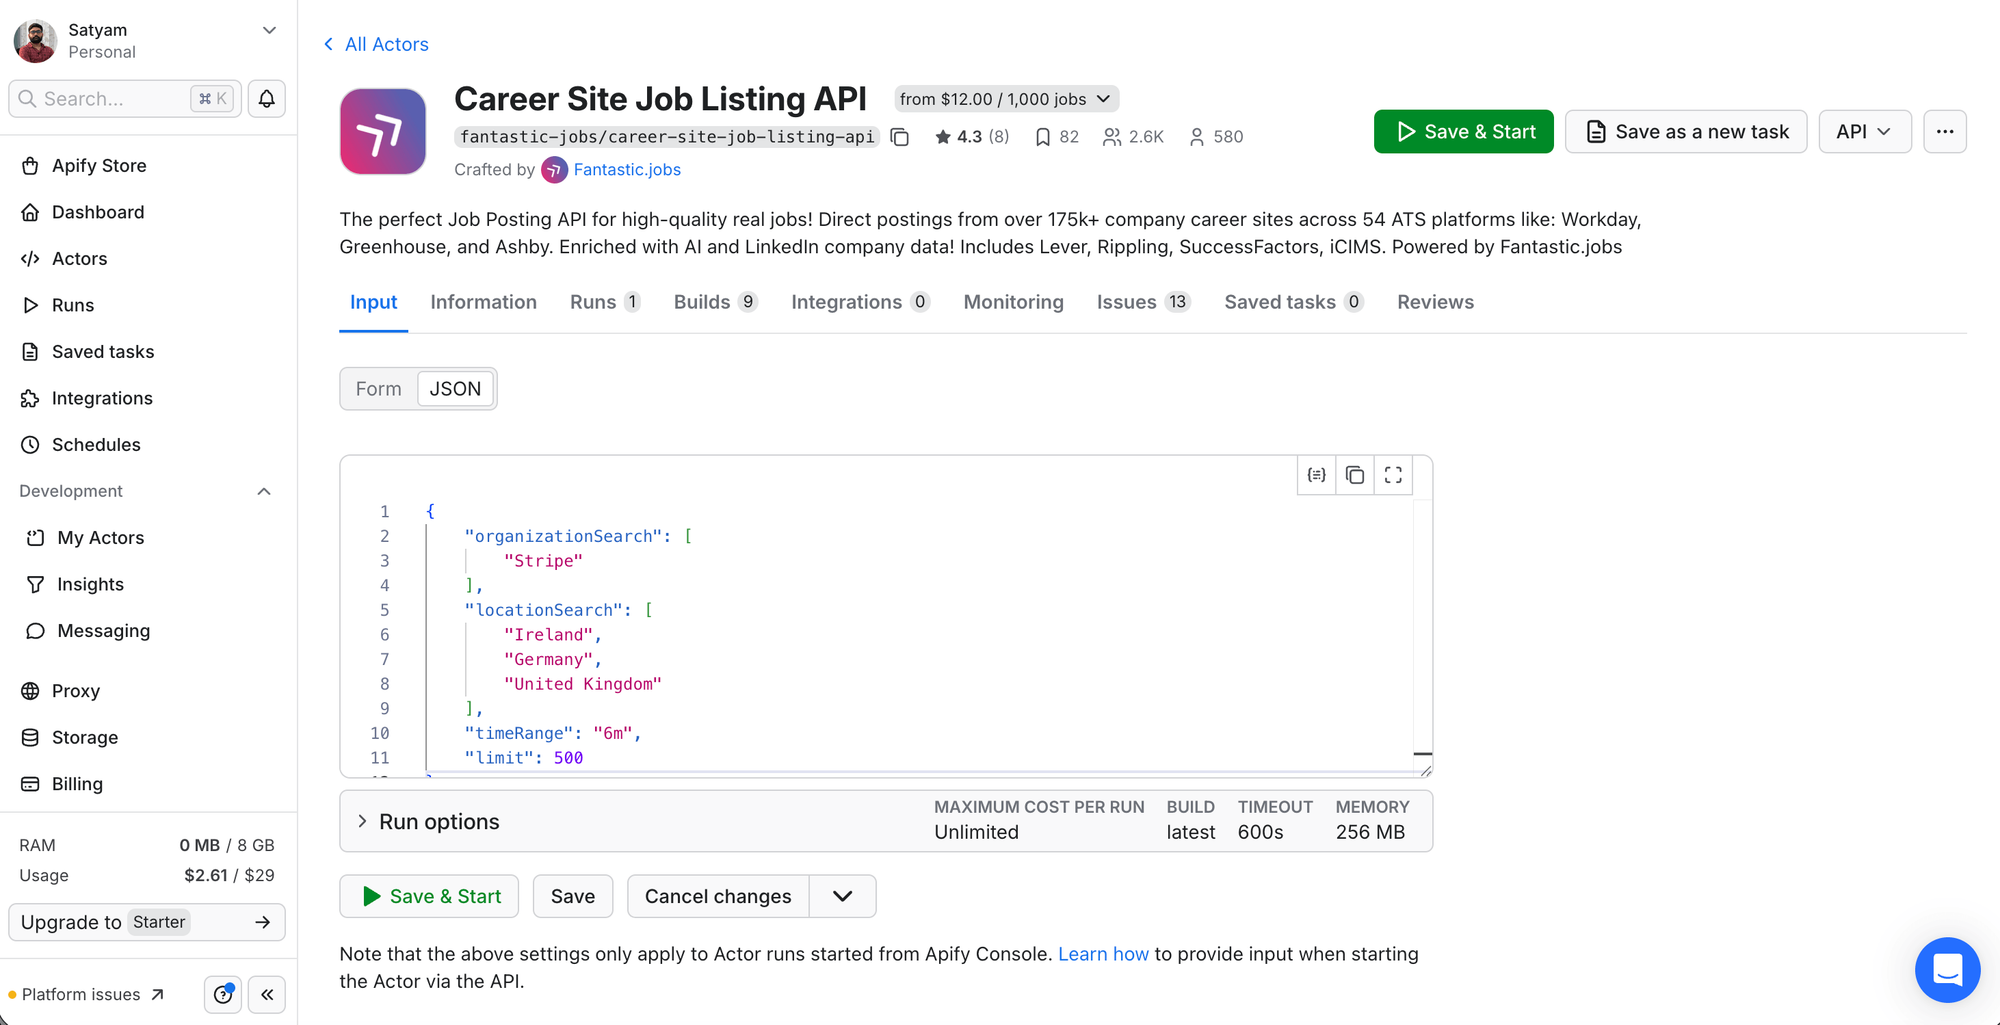This screenshot has width=2000, height=1025.
Task: Click the Fantastic.jobs author avatar
Action: tap(554, 170)
